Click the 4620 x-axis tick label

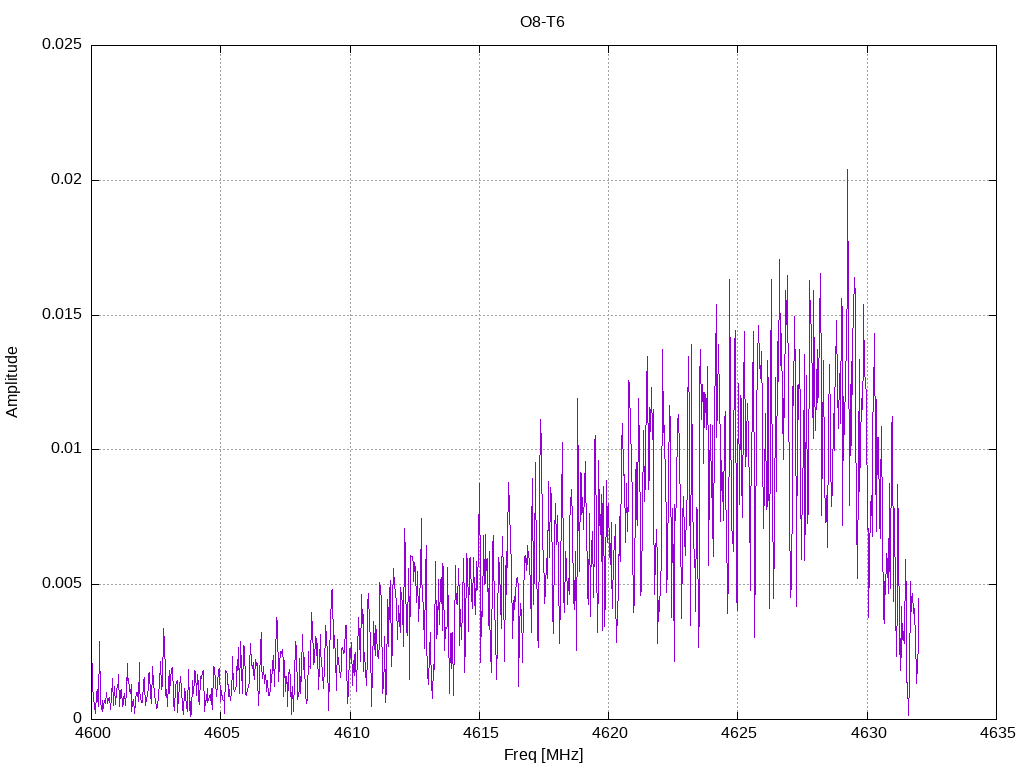coord(608,734)
